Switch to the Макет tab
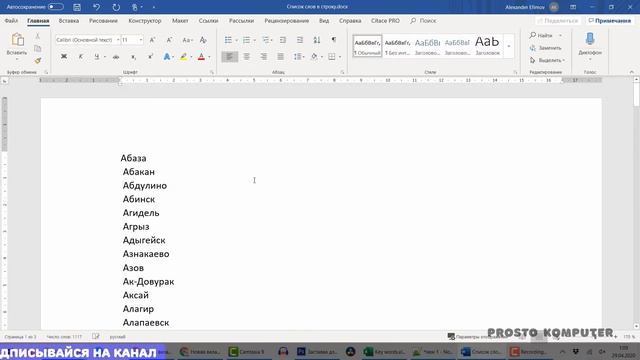 pyautogui.click(x=180, y=20)
